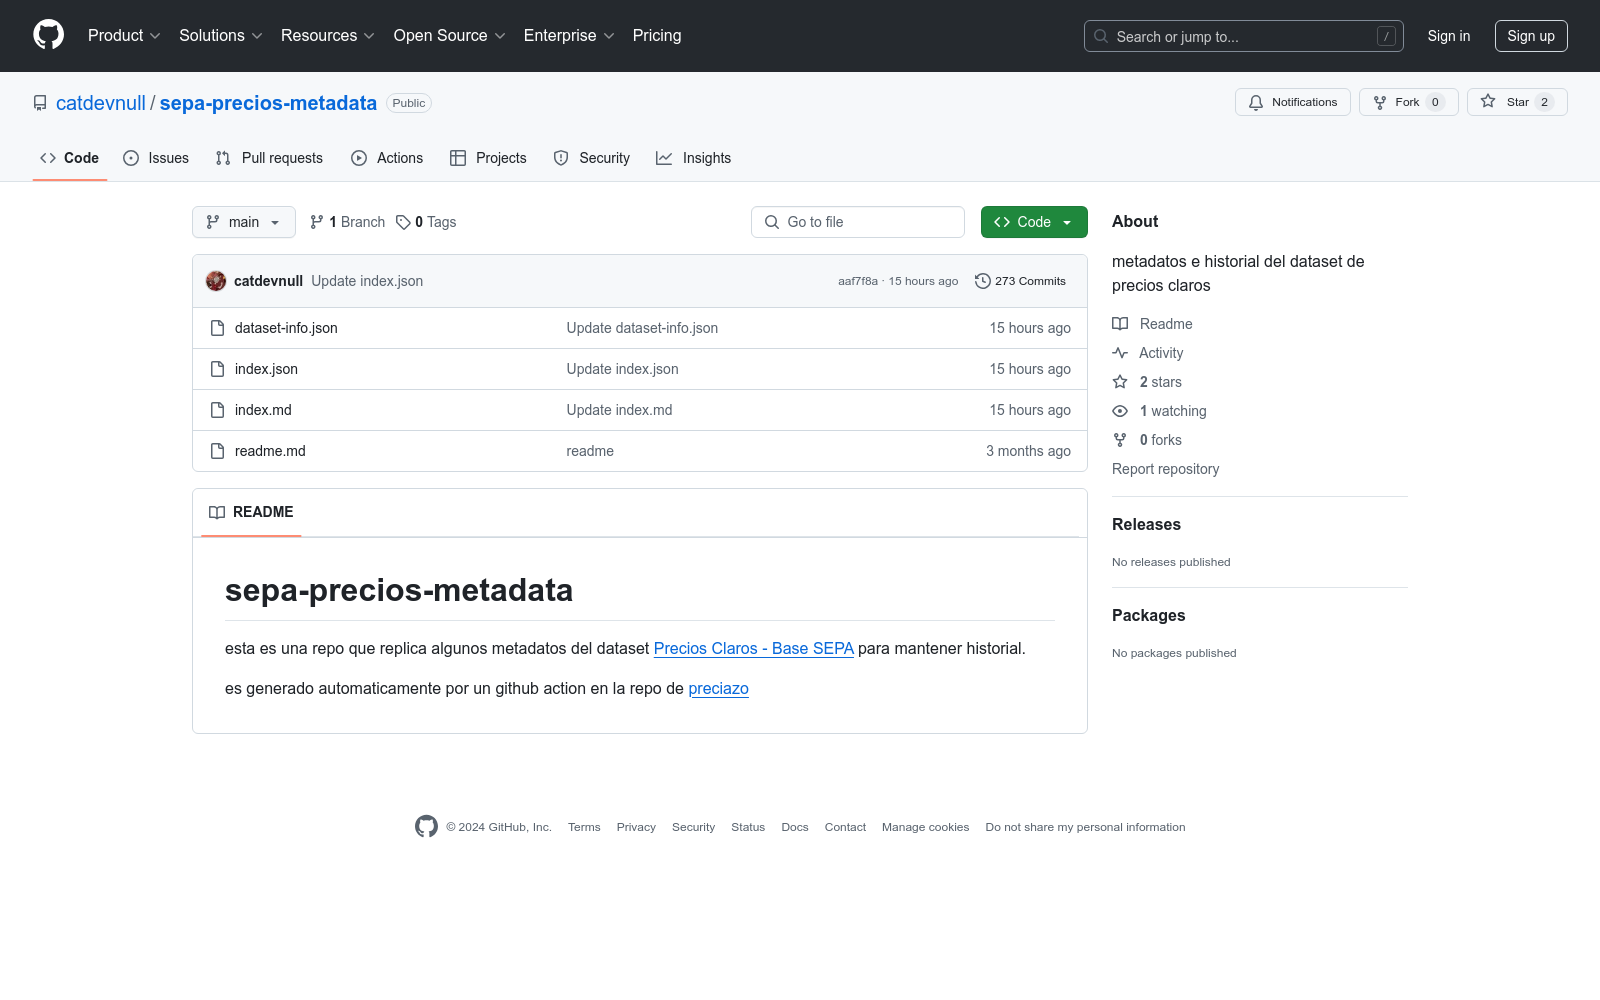Click the Releases heading link

point(1146,524)
